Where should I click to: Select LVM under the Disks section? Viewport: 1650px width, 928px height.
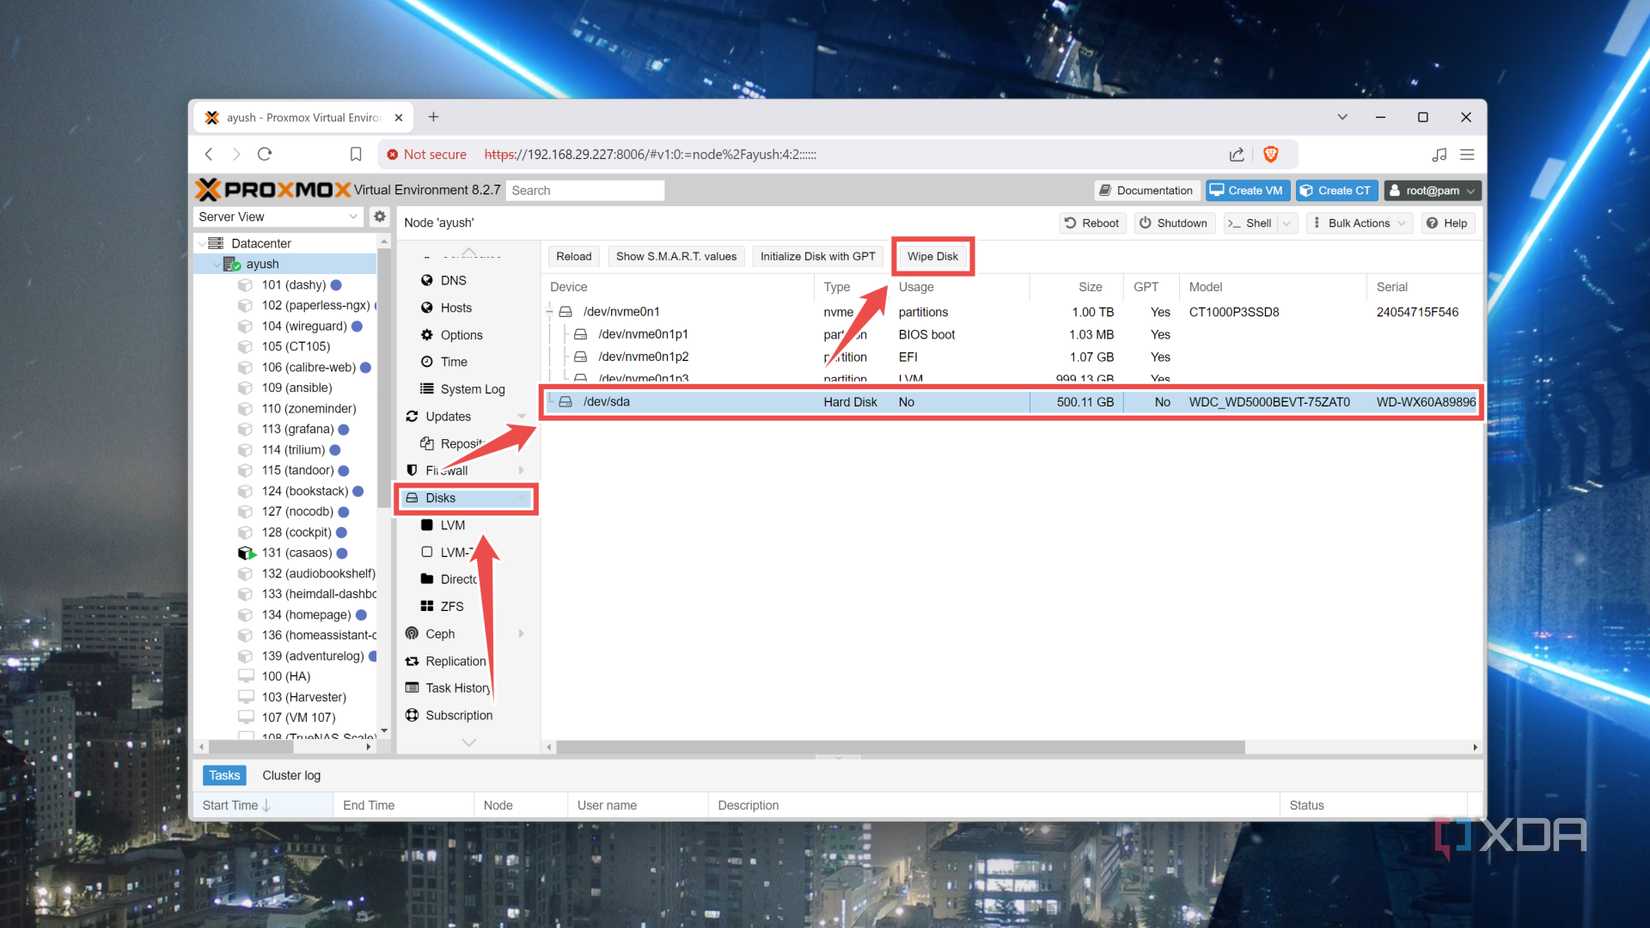click(452, 524)
